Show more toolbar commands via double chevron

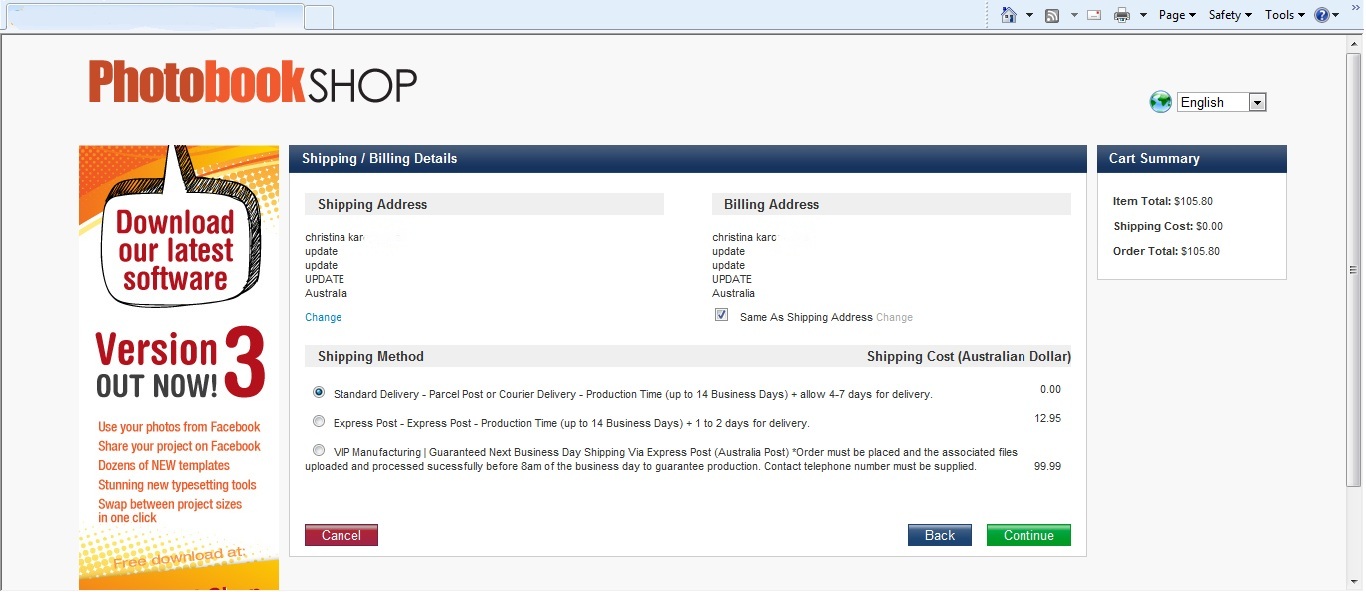click(x=1355, y=7)
